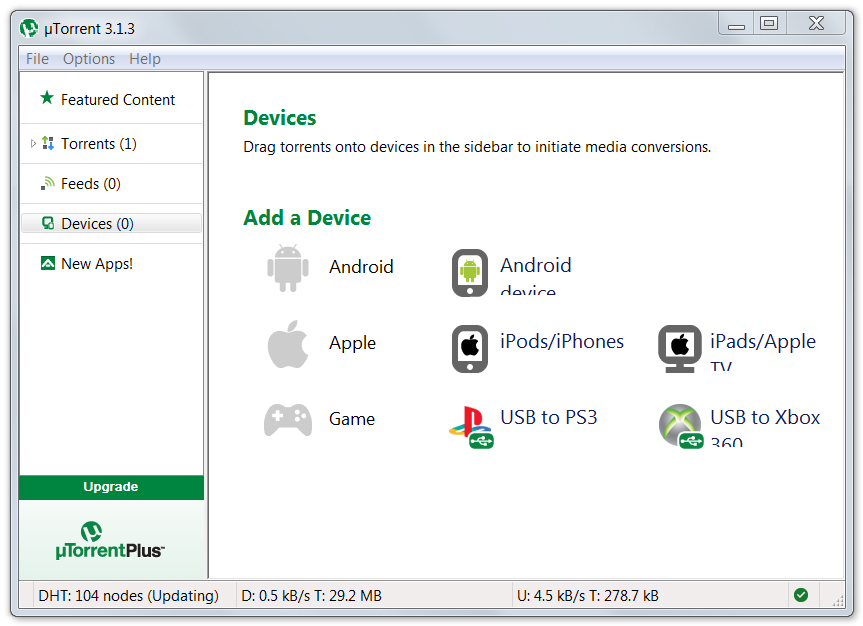Screen dimensions: 863x626
Task: Click the Apple category label
Action: (352, 343)
